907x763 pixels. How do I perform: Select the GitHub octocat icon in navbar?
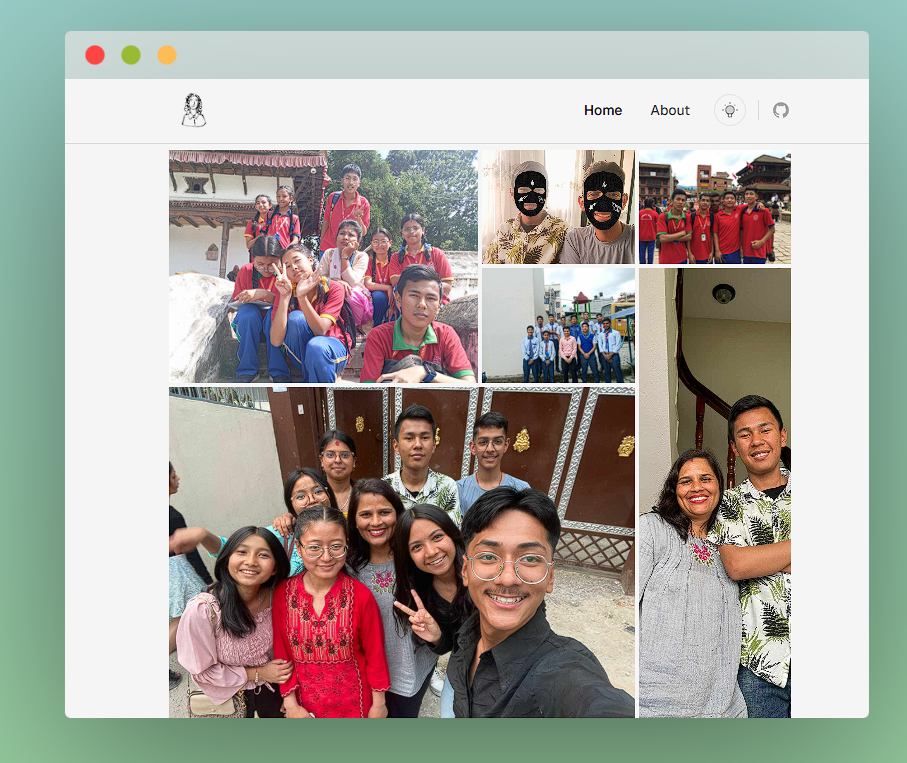pyautogui.click(x=781, y=110)
